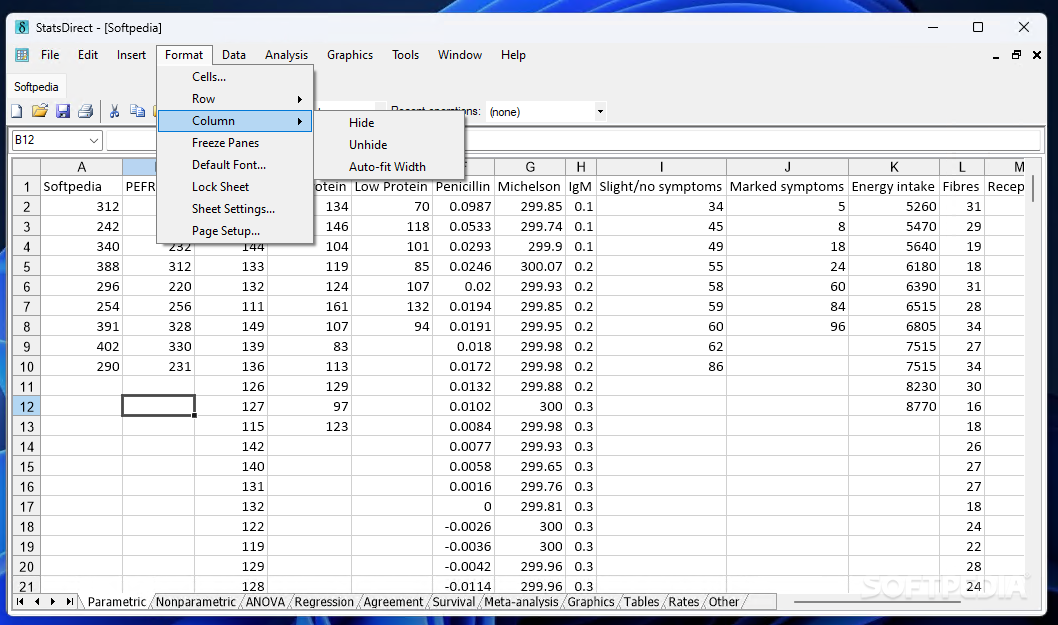Image resolution: width=1058 pixels, height=625 pixels.
Task: Click cell with value 8770
Action: (x=893, y=406)
